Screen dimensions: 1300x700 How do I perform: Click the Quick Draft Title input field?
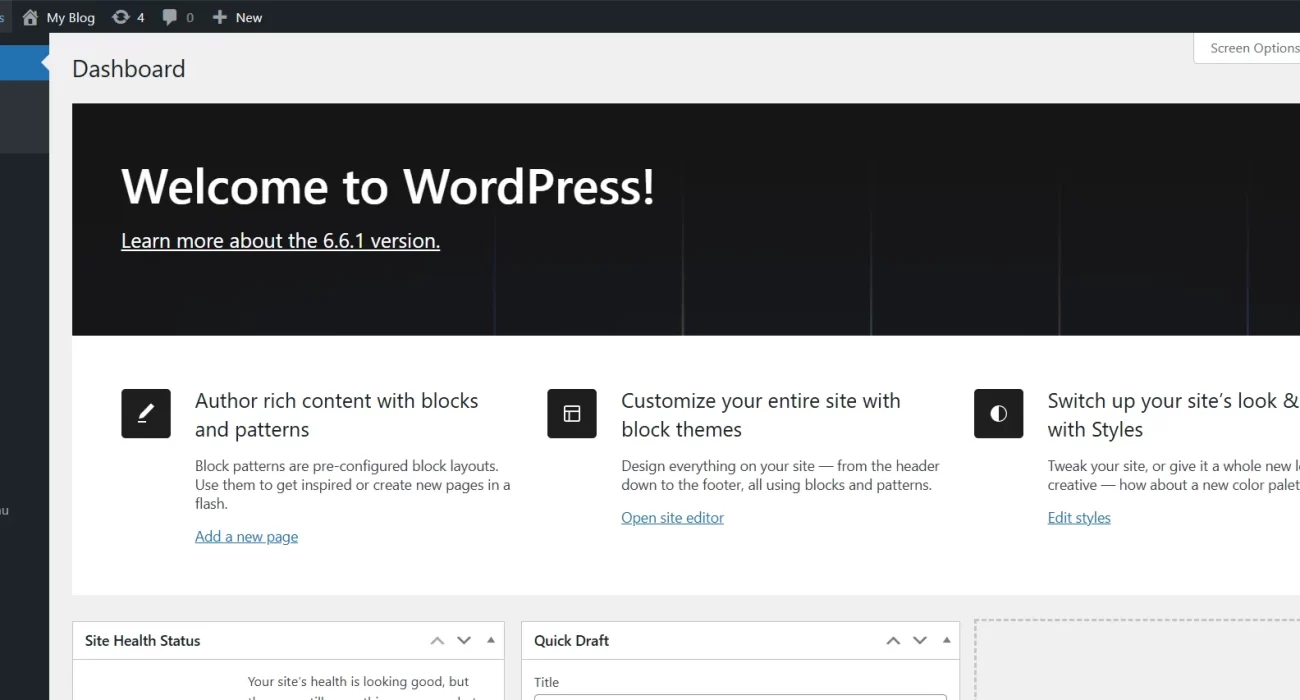(x=740, y=697)
